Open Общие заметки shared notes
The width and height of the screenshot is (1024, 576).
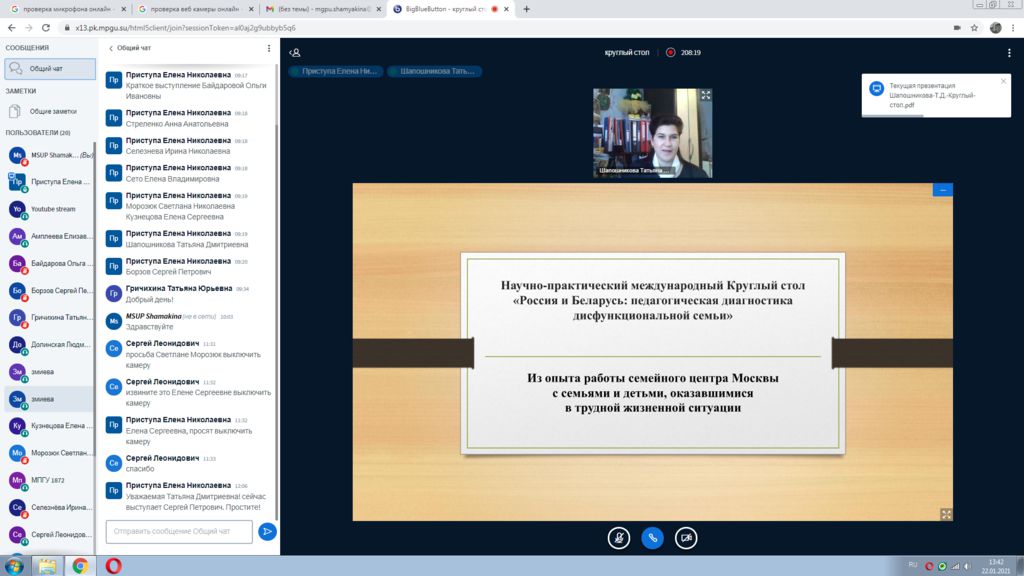52,111
